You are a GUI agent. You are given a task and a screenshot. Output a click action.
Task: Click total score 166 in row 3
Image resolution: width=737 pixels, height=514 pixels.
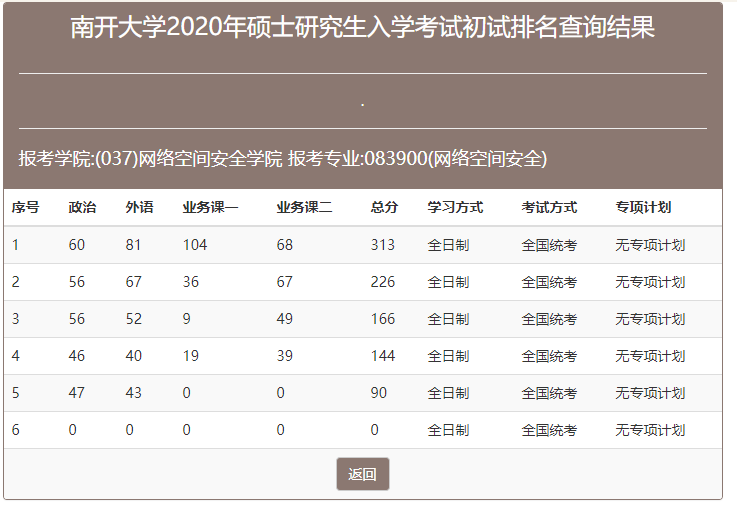pos(383,319)
